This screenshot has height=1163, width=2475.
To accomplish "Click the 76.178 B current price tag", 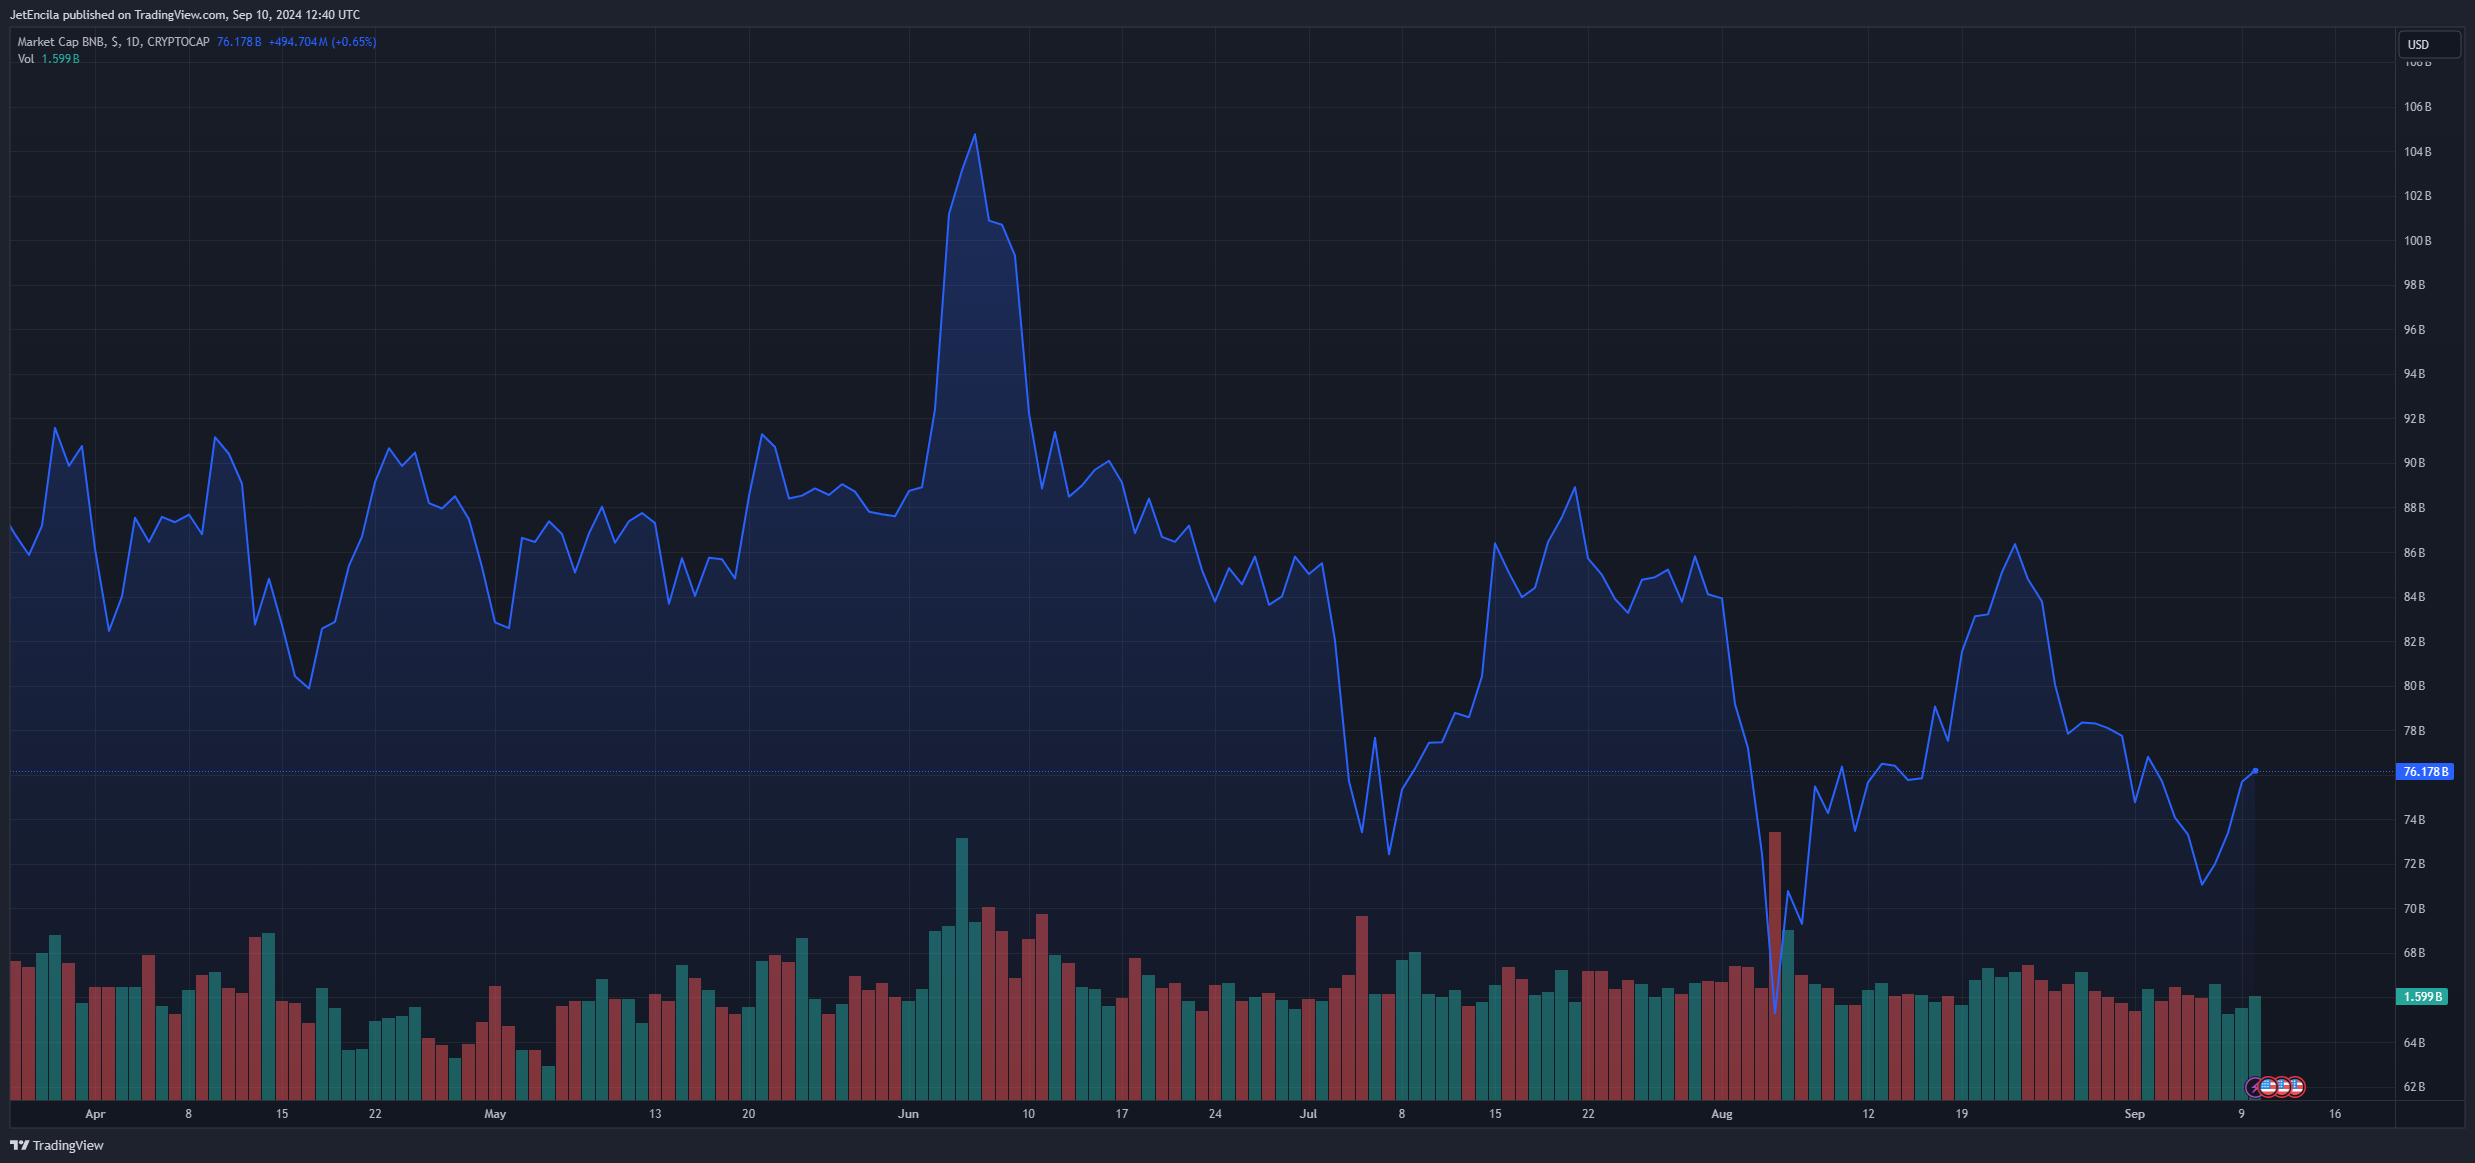I will [x=2425, y=772].
